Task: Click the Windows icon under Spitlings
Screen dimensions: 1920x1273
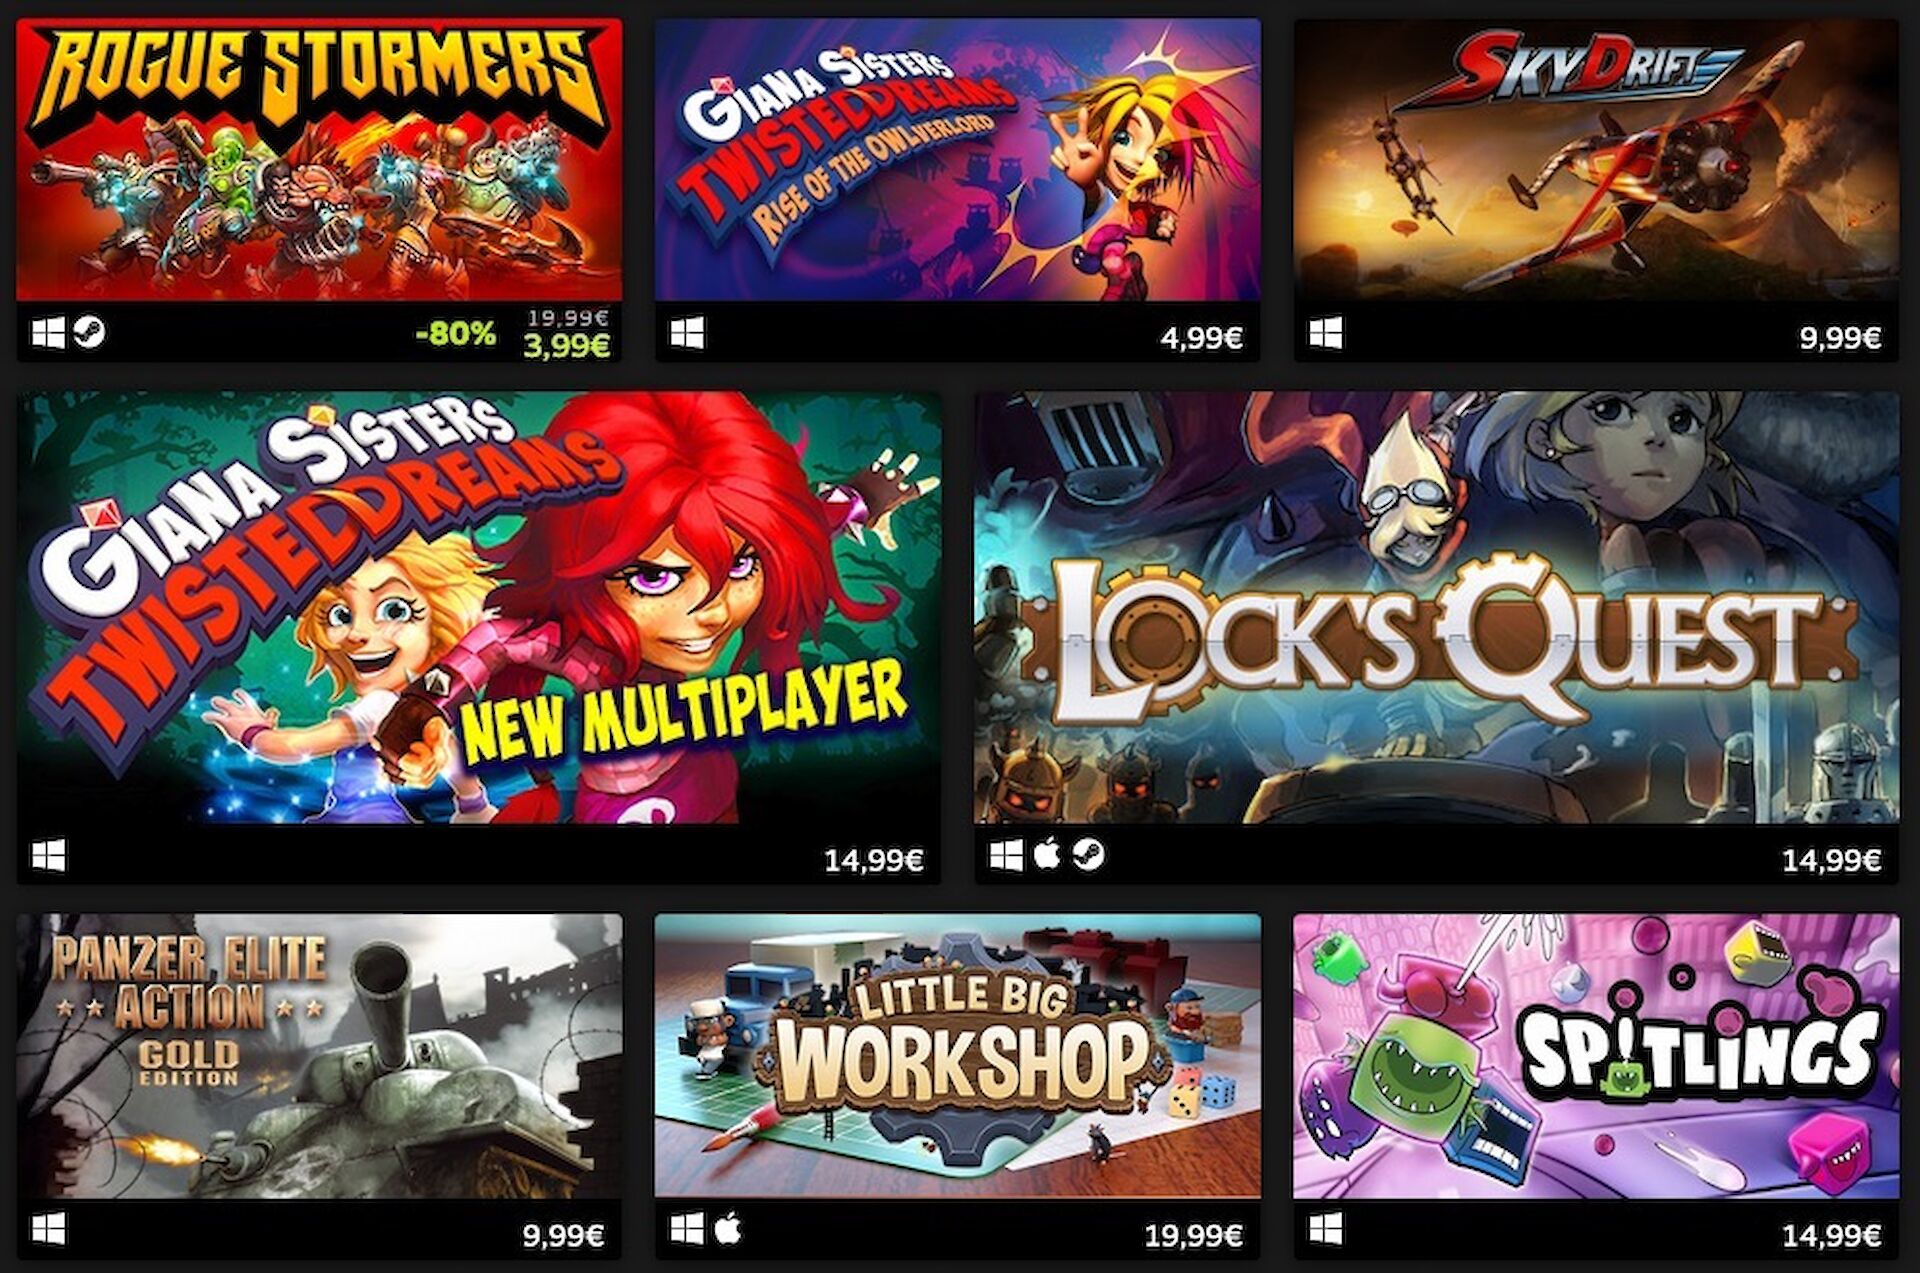Action: 1326,1229
